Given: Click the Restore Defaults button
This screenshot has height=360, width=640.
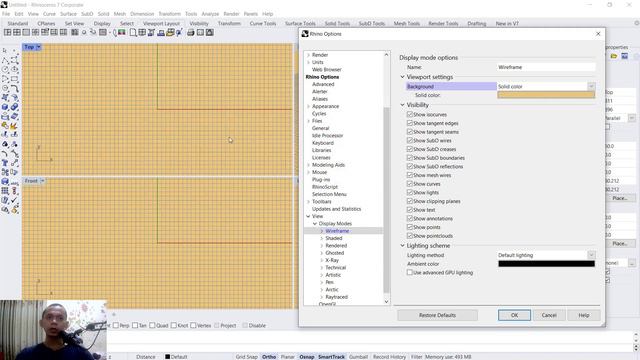Looking at the screenshot, I should [x=437, y=315].
